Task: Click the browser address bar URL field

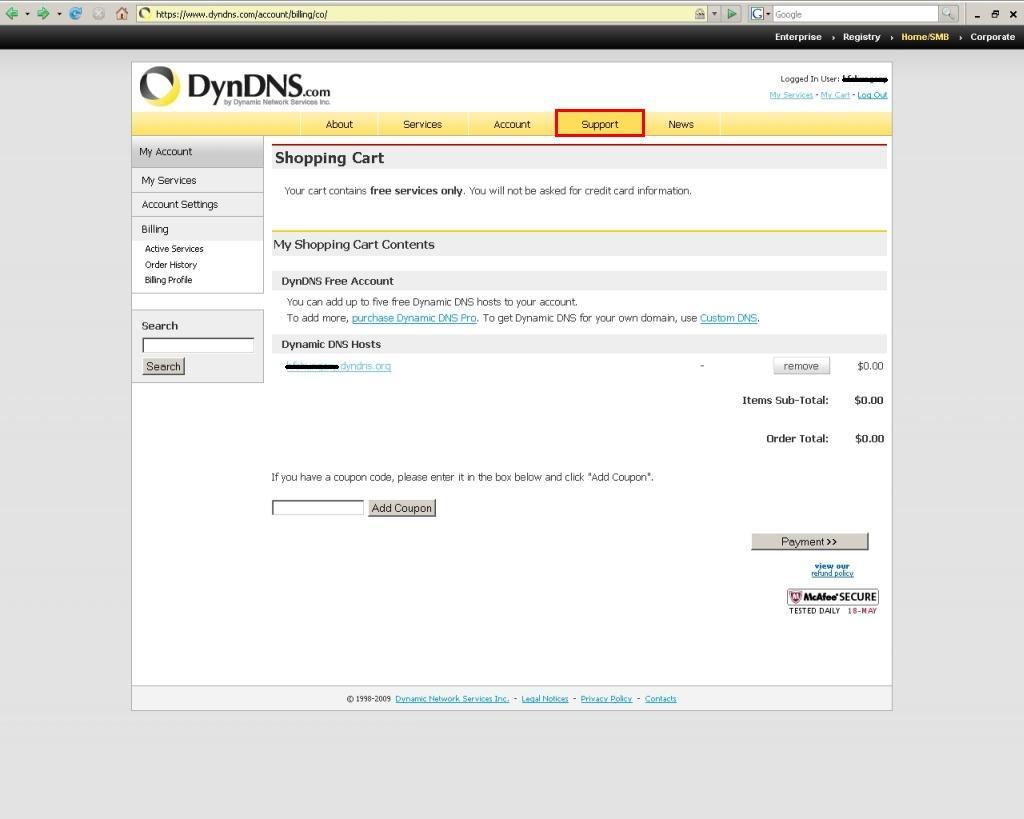Action: point(418,14)
